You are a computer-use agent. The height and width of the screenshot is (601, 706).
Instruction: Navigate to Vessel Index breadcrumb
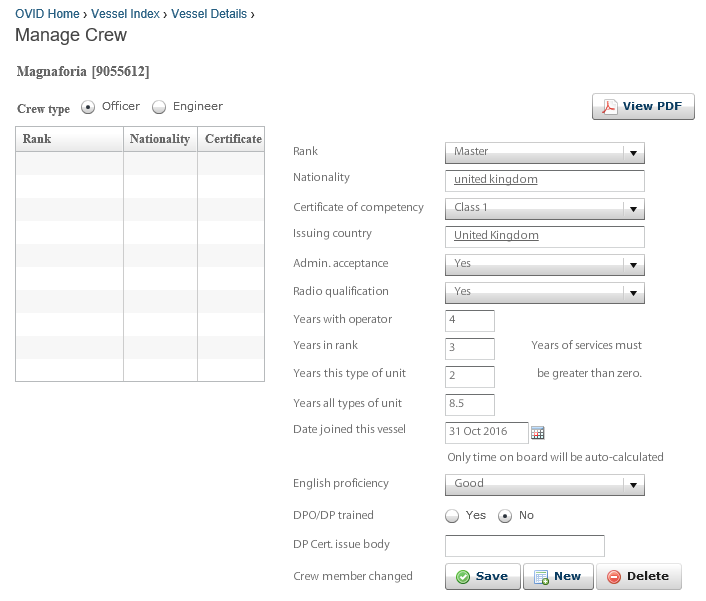pyautogui.click(x=125, y=14)
